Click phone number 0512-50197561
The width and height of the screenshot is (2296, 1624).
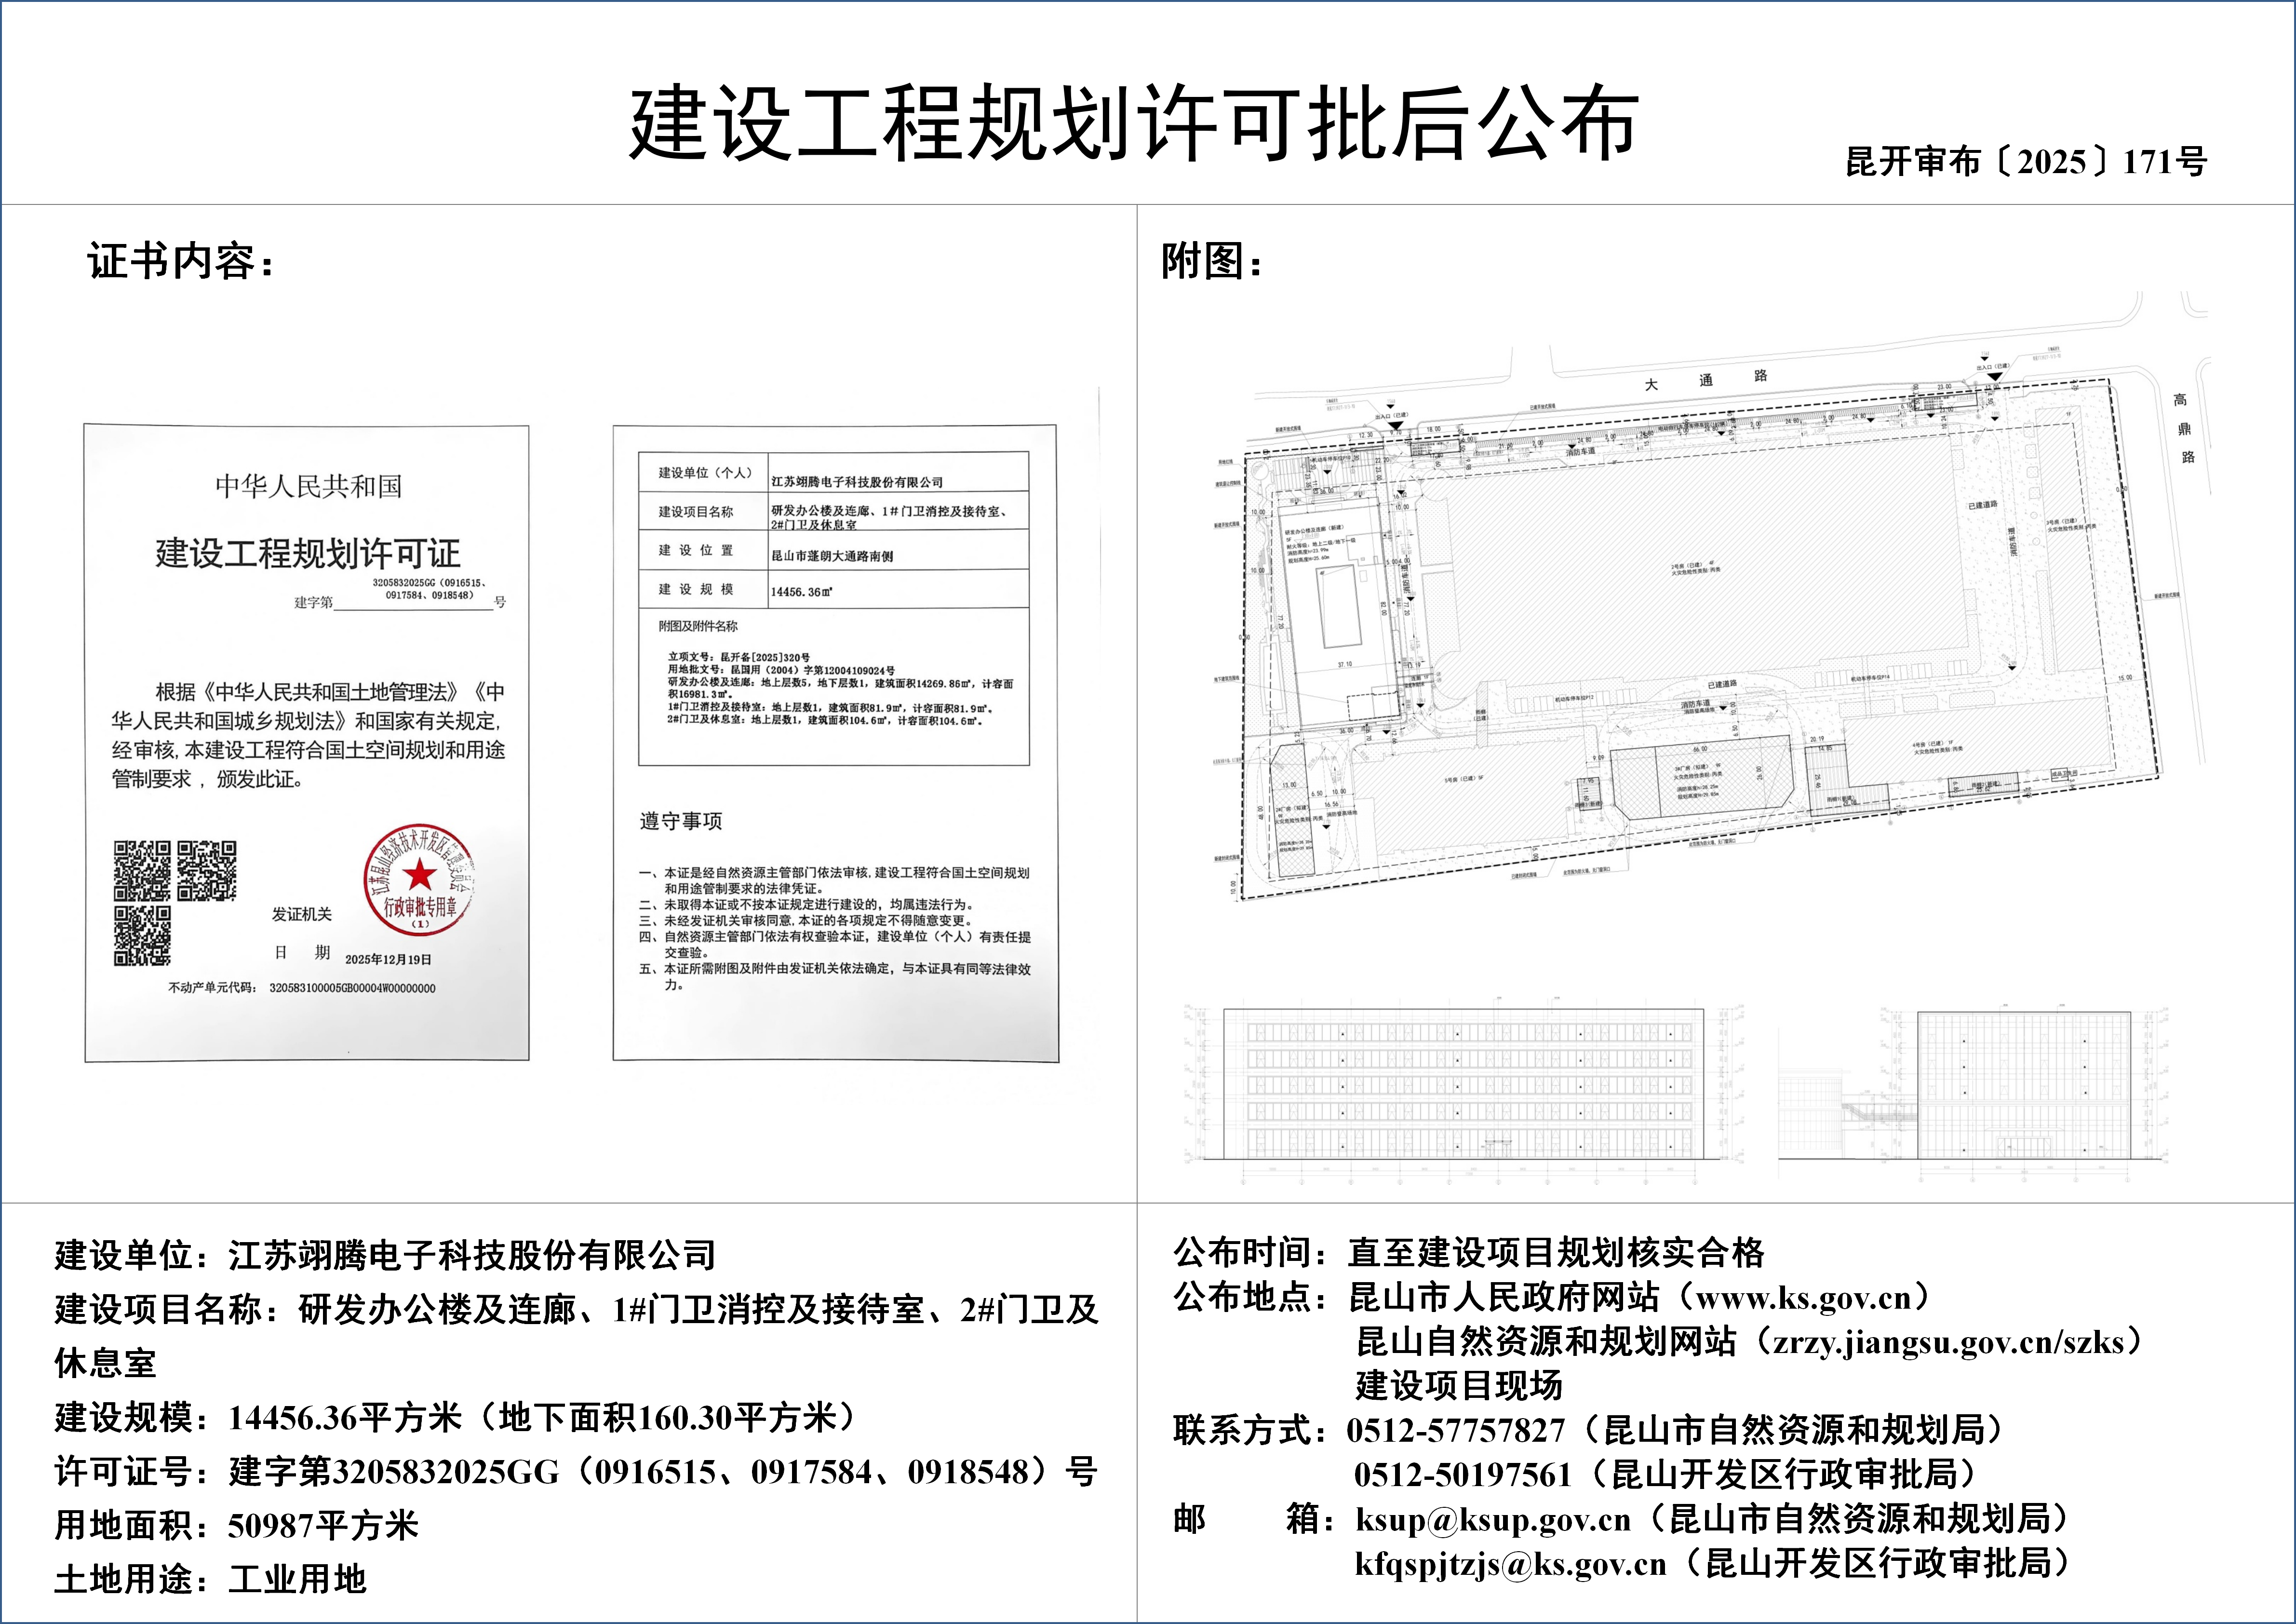click(1462, 1475)
